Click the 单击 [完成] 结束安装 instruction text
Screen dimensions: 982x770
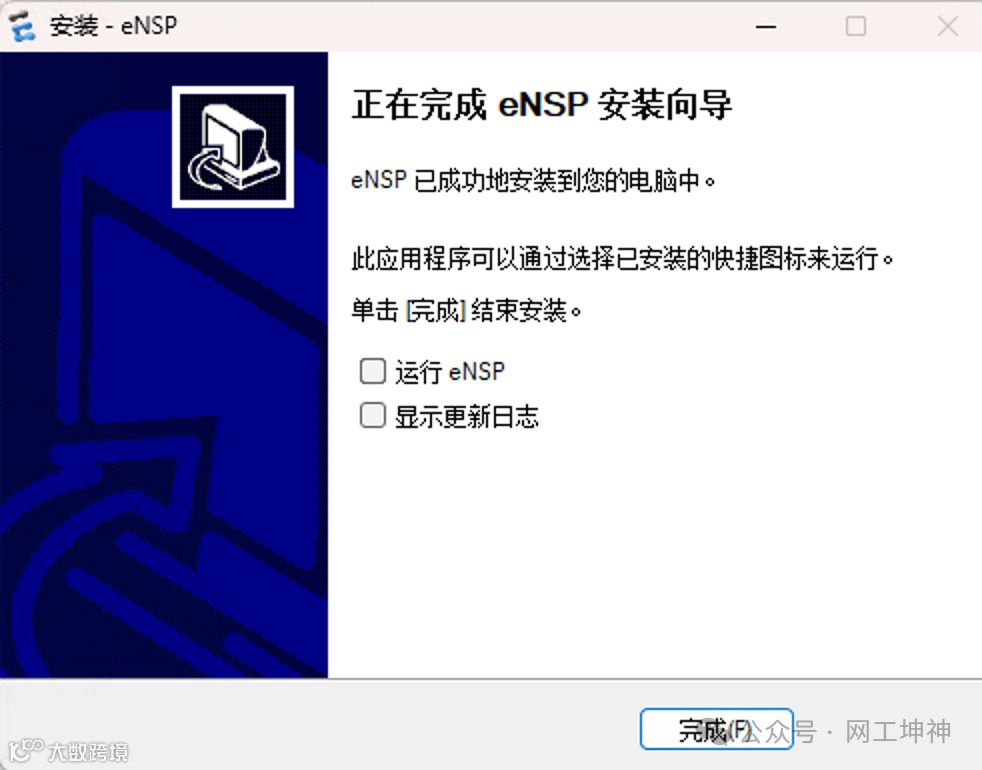click(467, 310)
